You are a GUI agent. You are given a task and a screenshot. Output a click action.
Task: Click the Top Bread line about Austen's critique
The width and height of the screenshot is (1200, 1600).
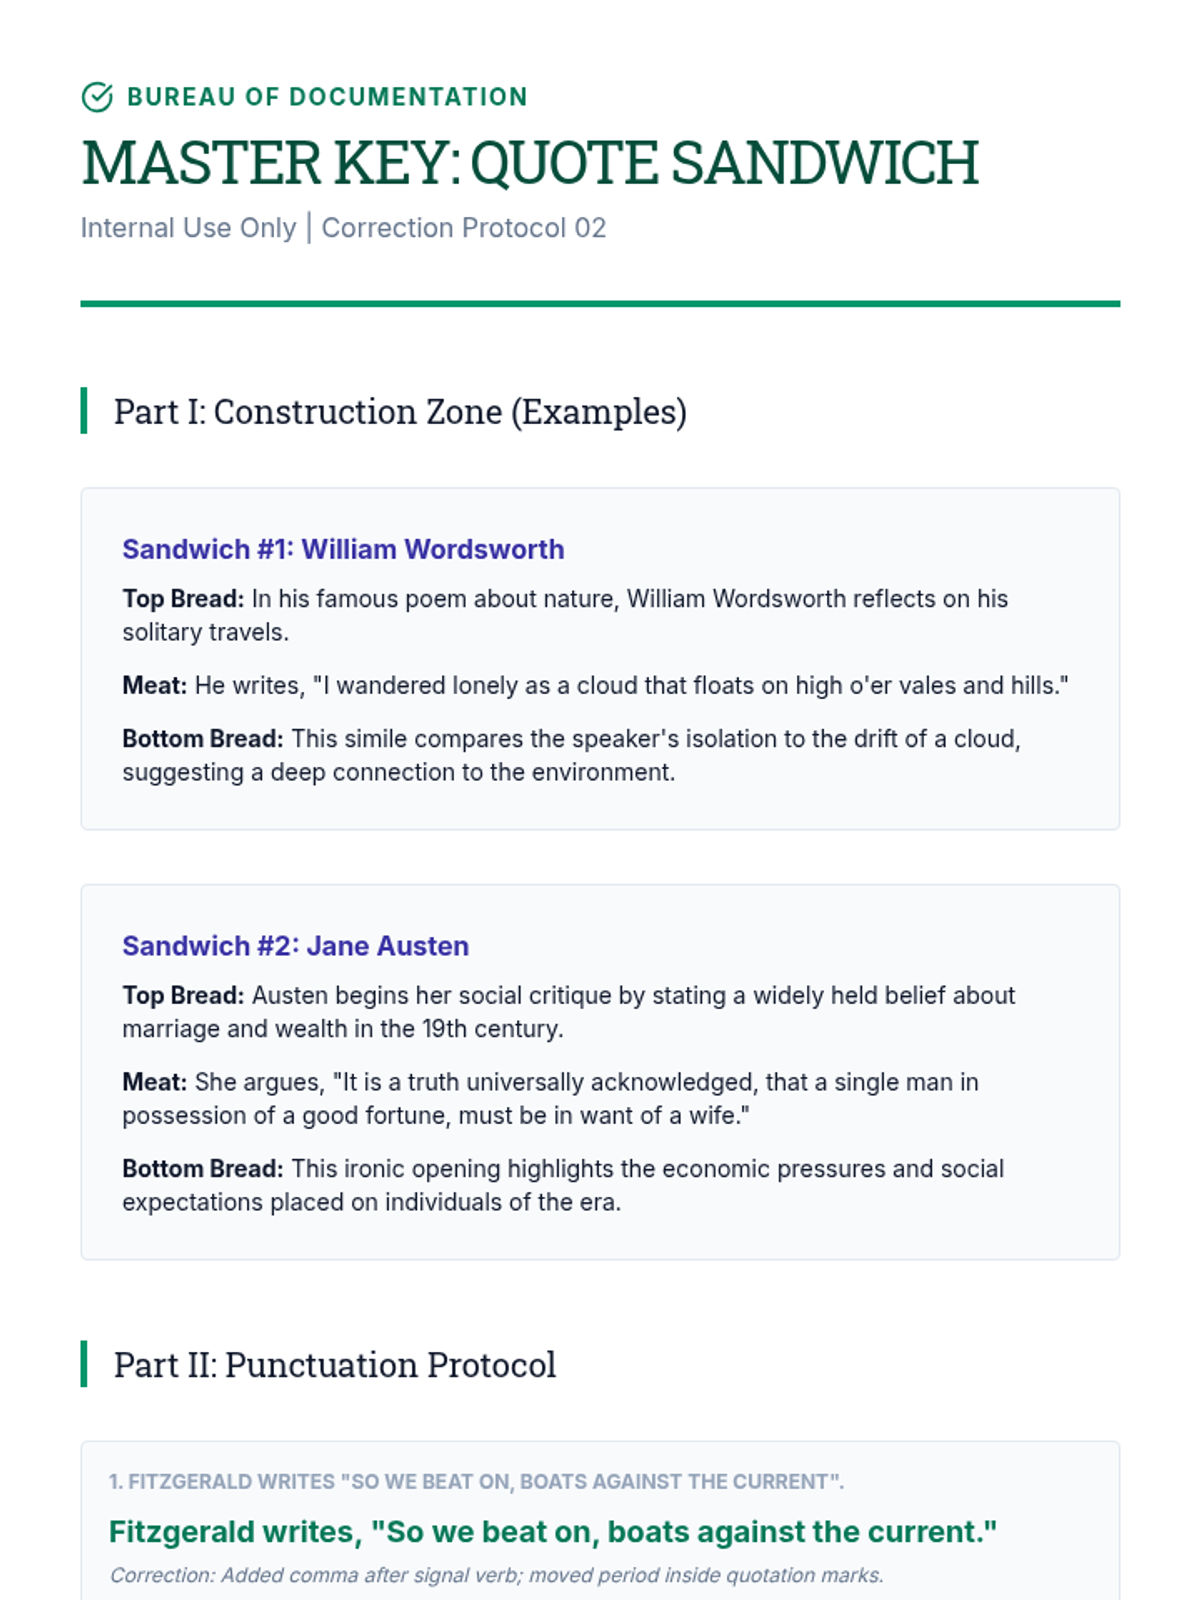[x=568, y=1012]
